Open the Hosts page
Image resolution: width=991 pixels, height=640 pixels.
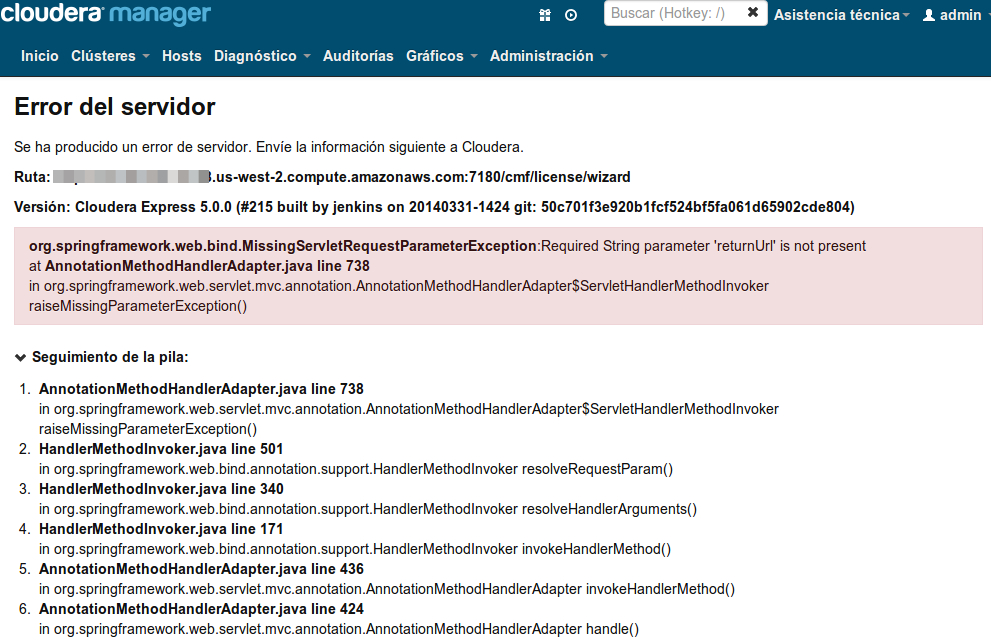tap(181, 56)
